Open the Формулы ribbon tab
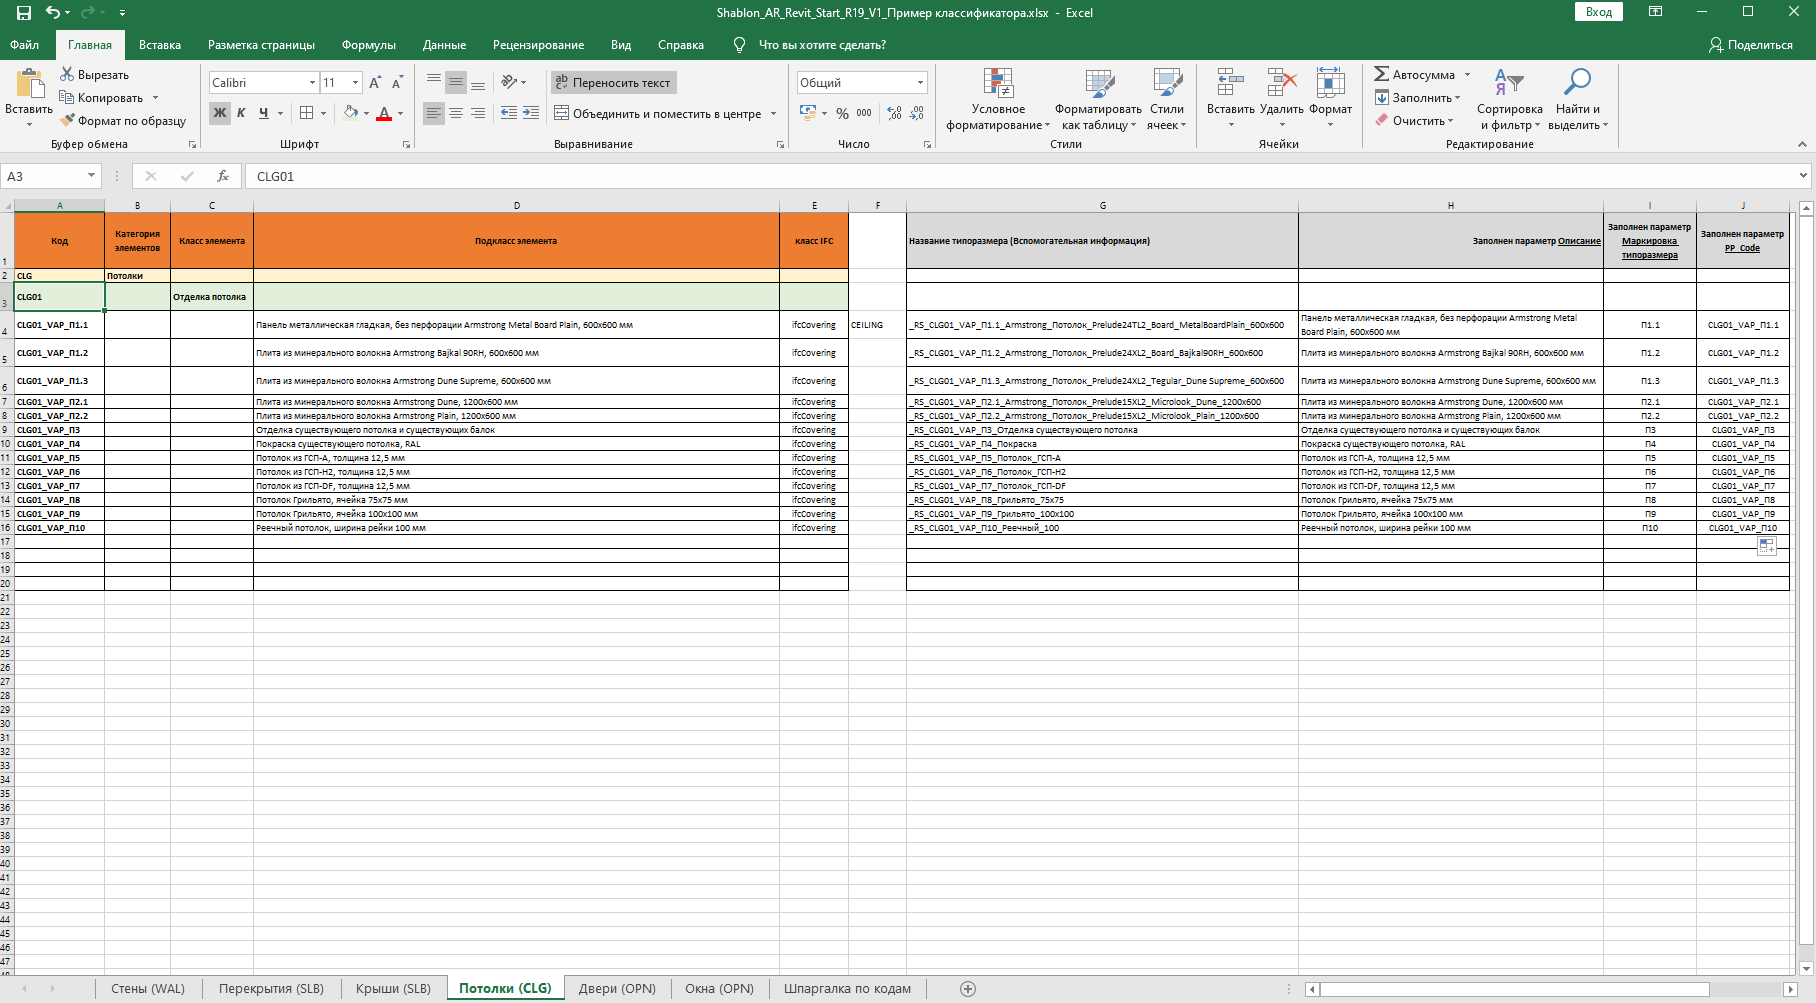 click(368, 45)
